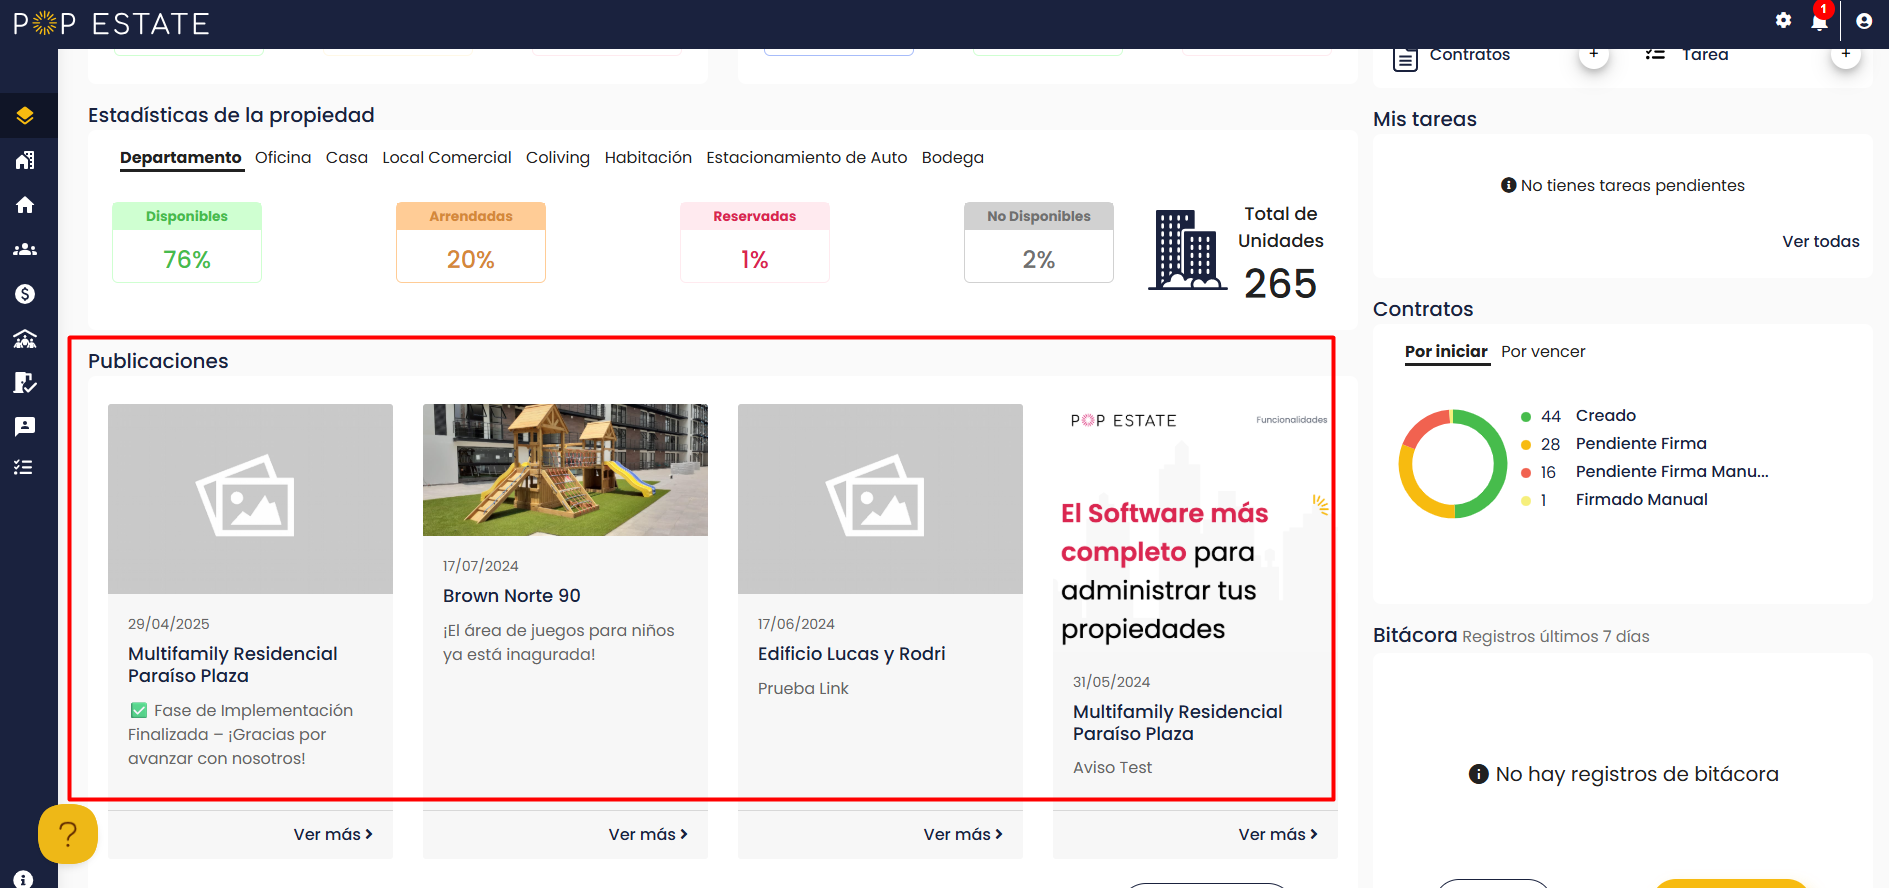This screenshot has height=888, width=1889.
Task: Select the layers icon in sidebar
Action: (x=25, y=115)
